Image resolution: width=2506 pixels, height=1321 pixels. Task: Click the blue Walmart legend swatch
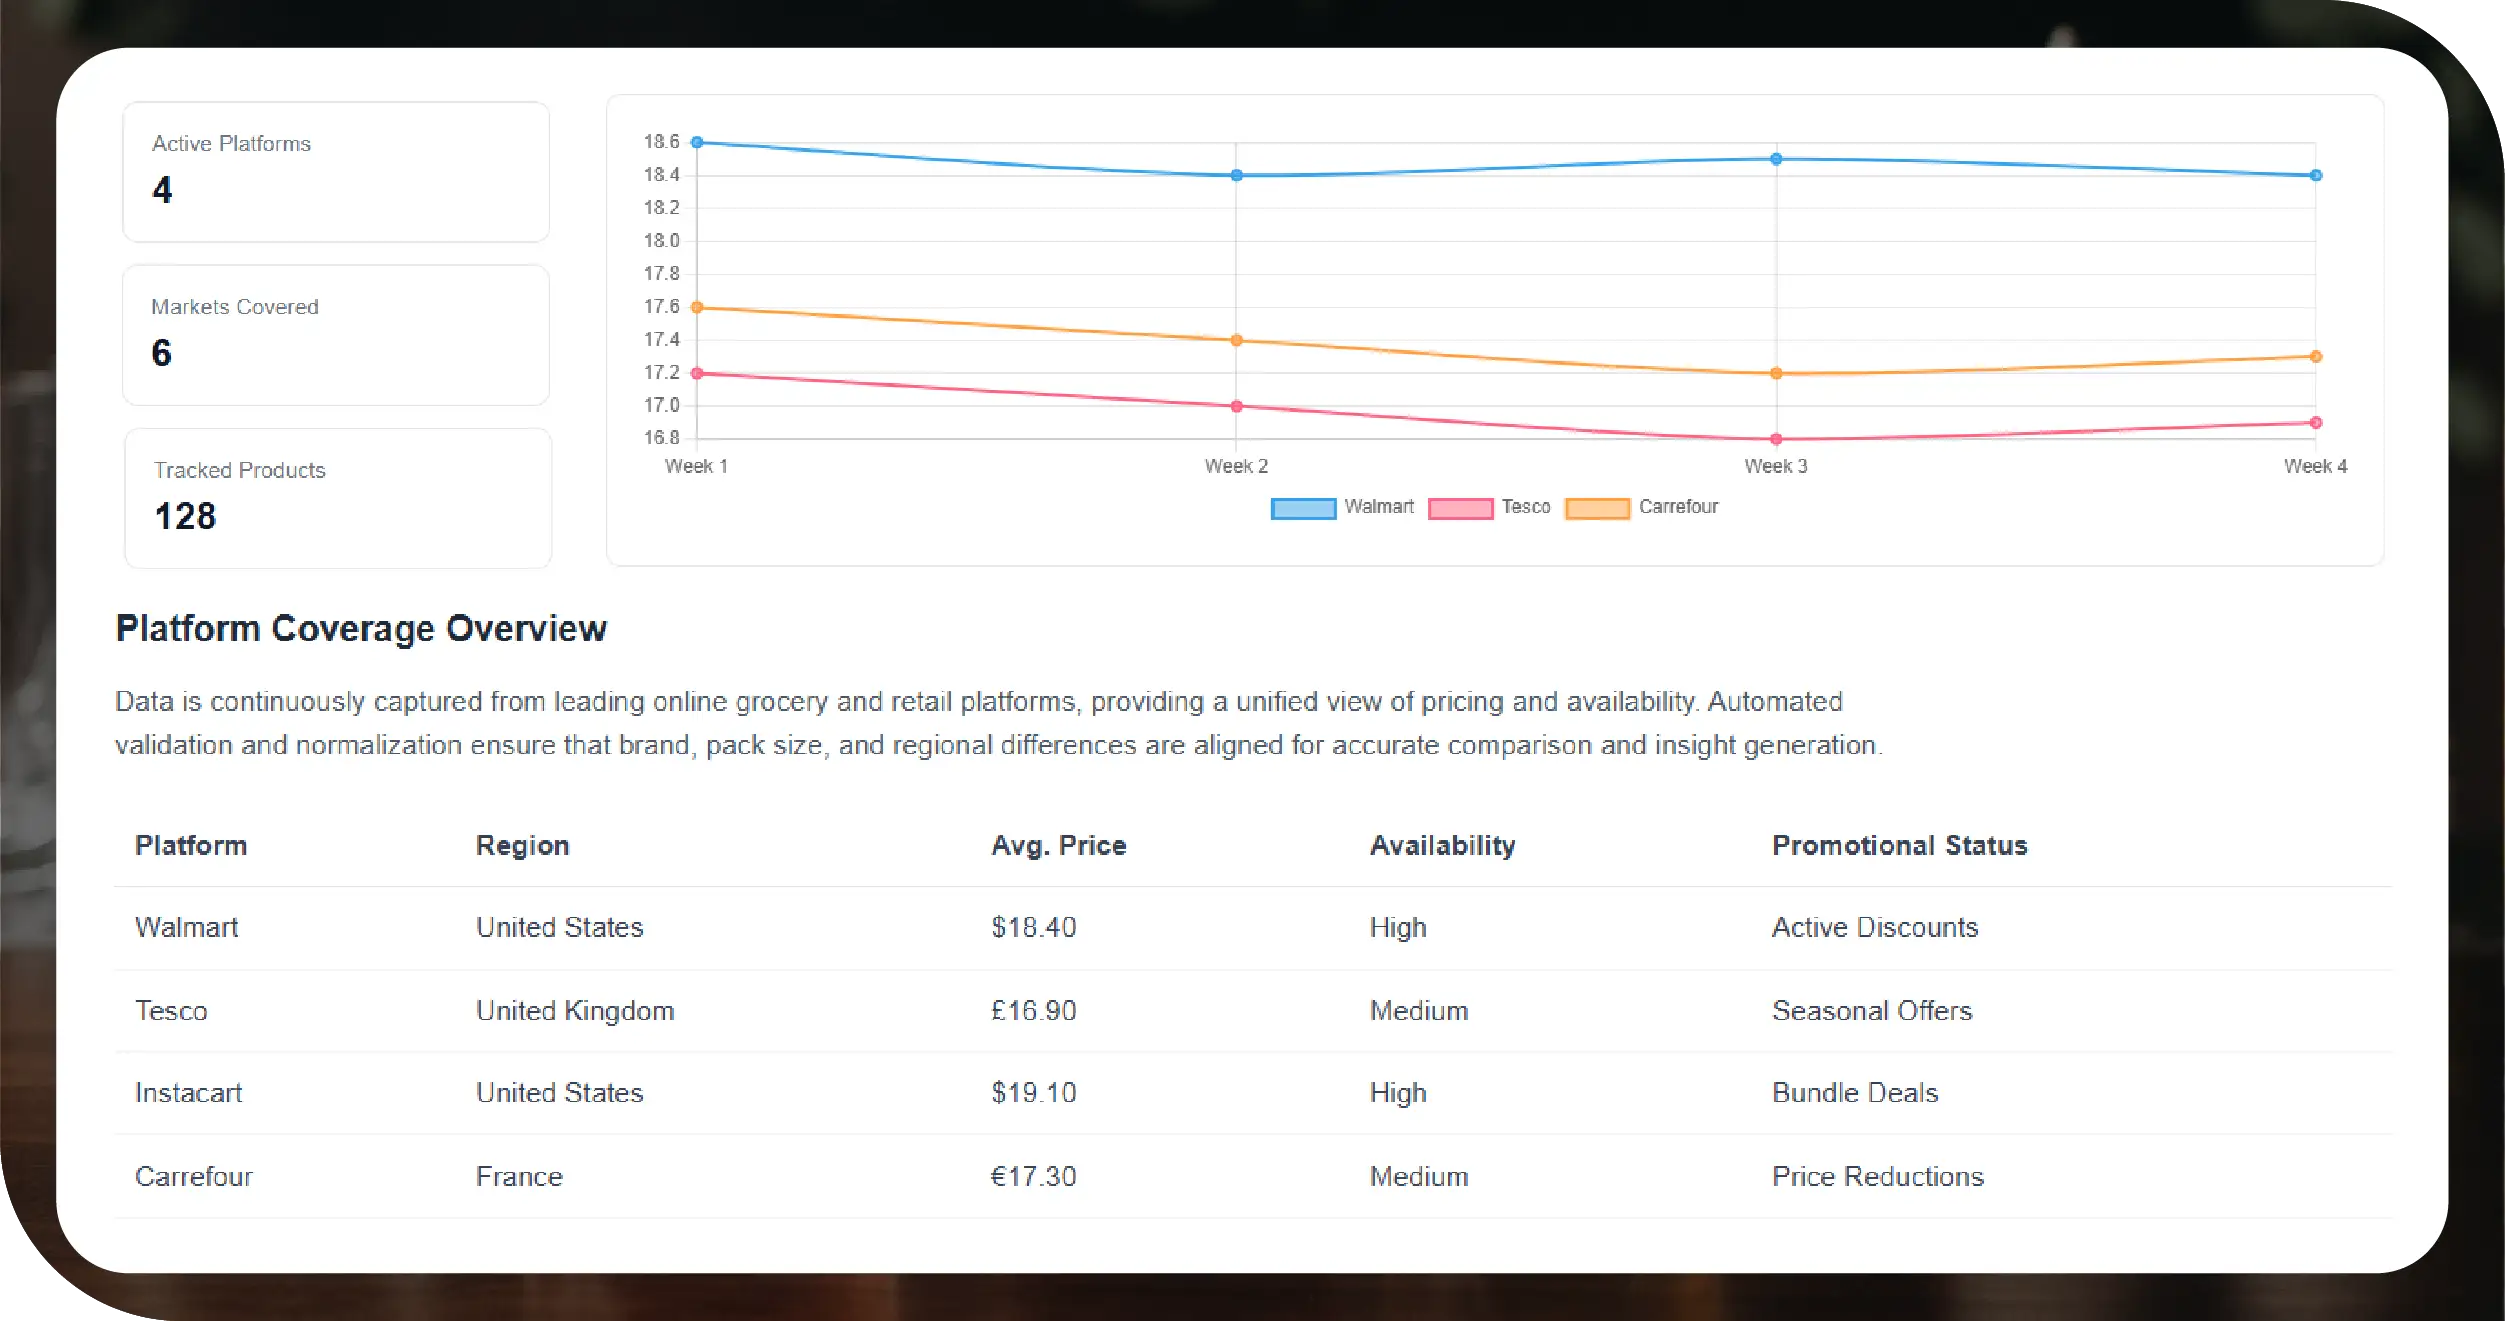coord(1302,509)
